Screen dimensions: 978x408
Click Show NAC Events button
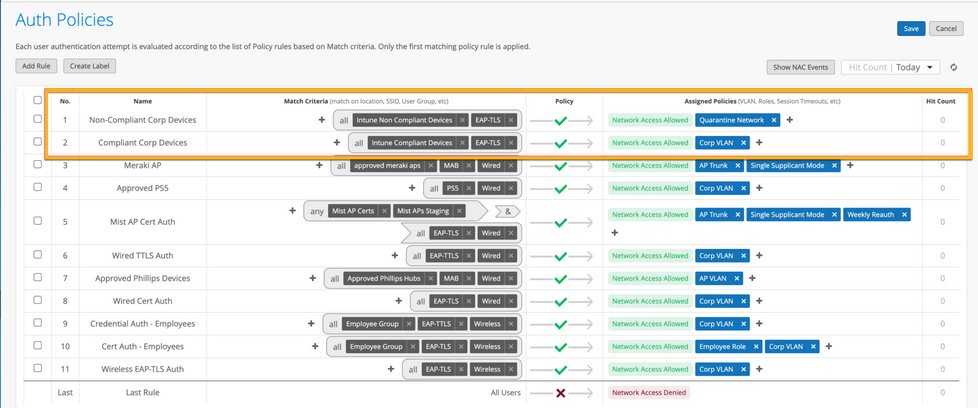800,67
